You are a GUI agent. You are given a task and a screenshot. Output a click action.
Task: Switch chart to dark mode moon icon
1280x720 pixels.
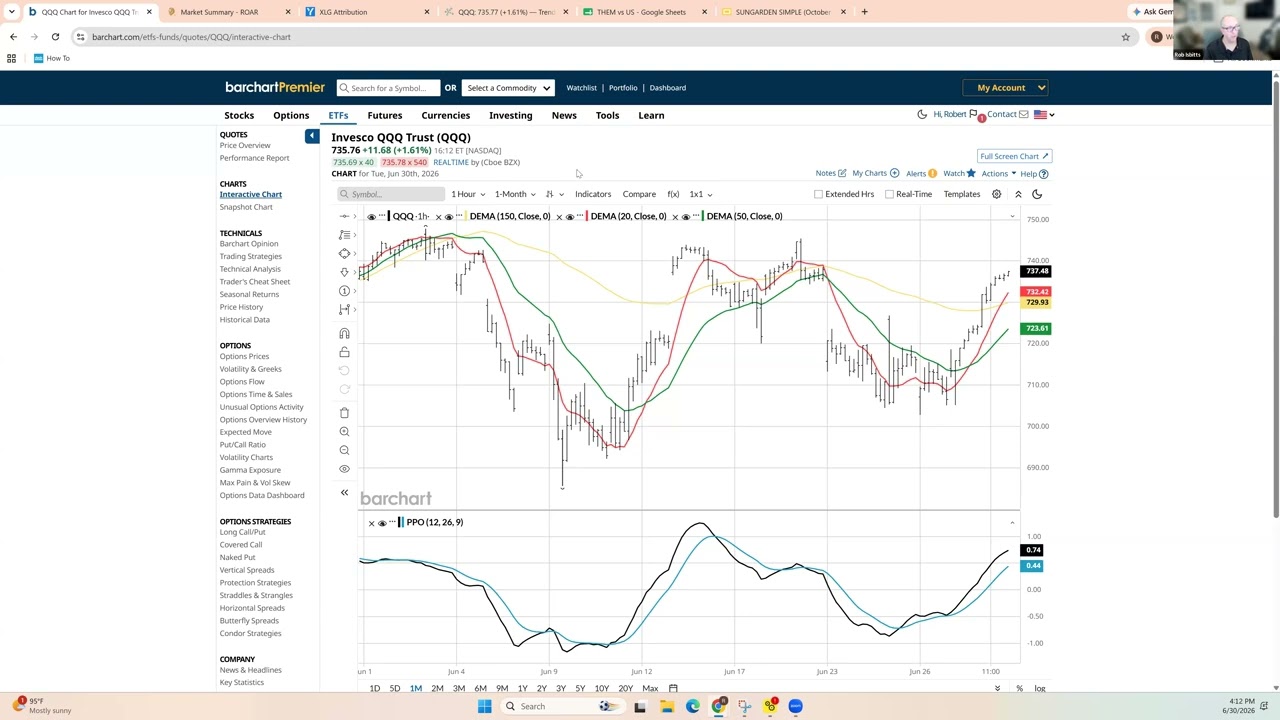click(x=1037, y=194)
